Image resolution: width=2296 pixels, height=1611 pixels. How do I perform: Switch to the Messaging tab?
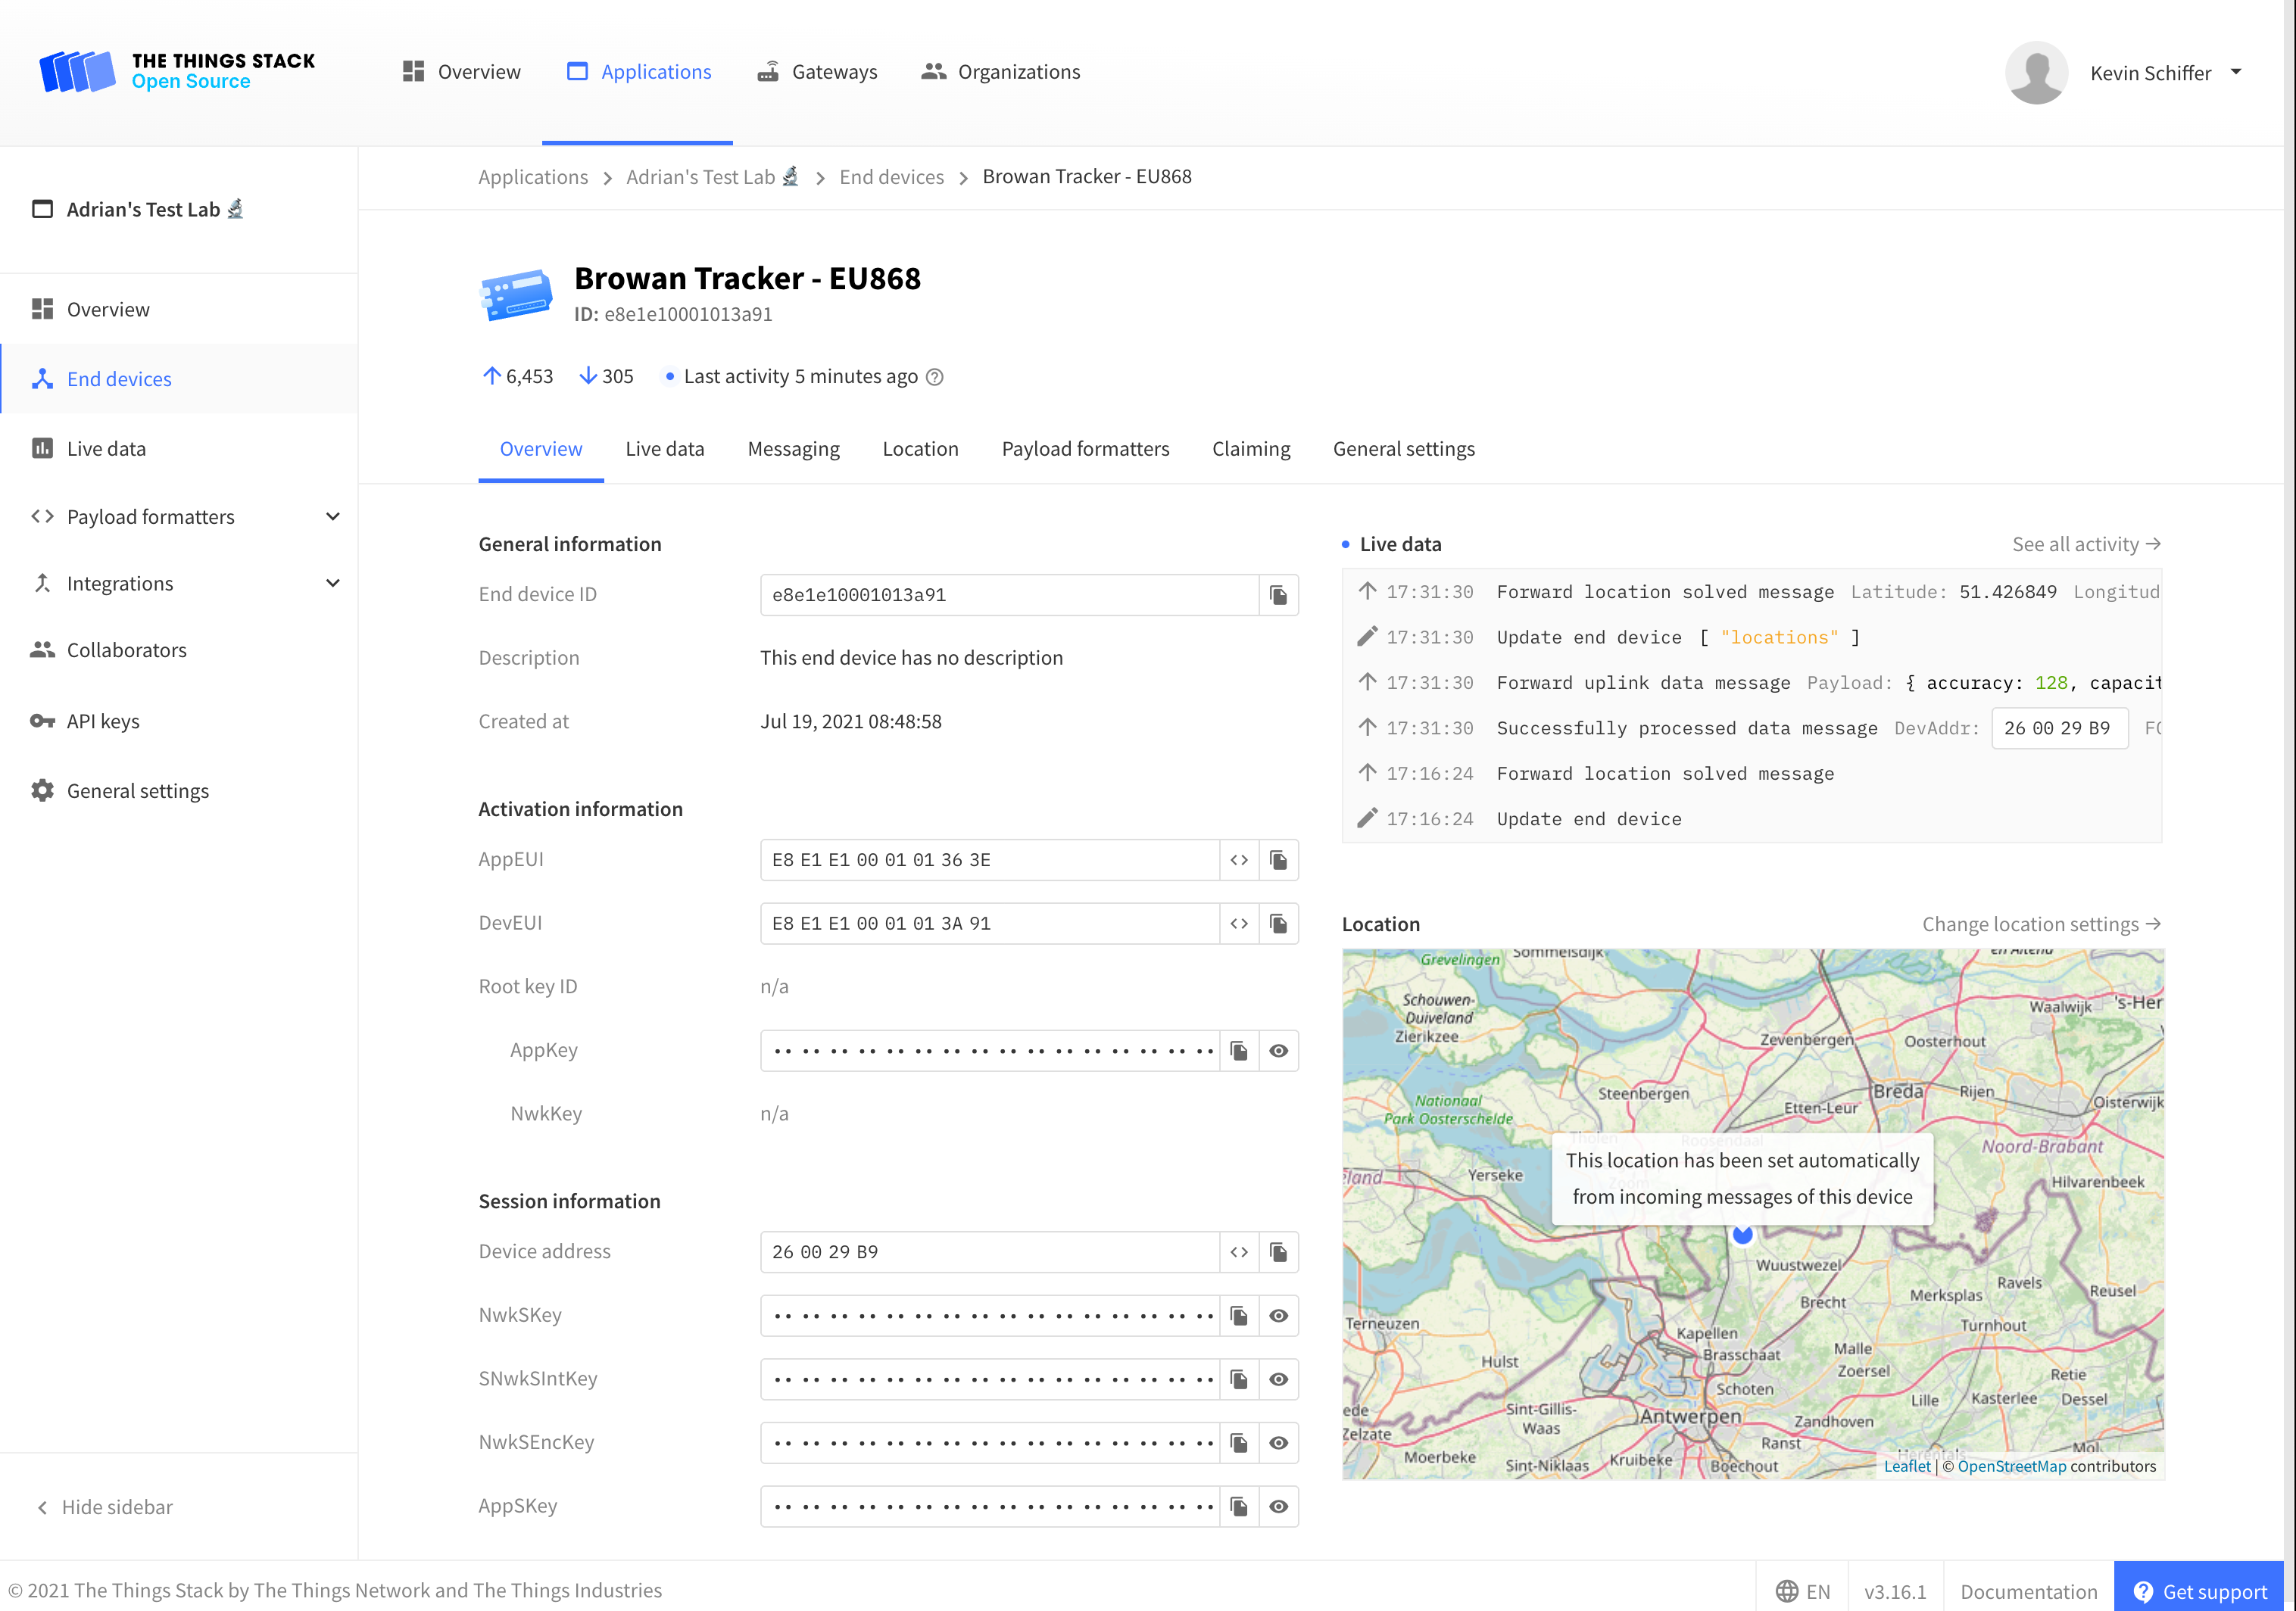[793, 449]
